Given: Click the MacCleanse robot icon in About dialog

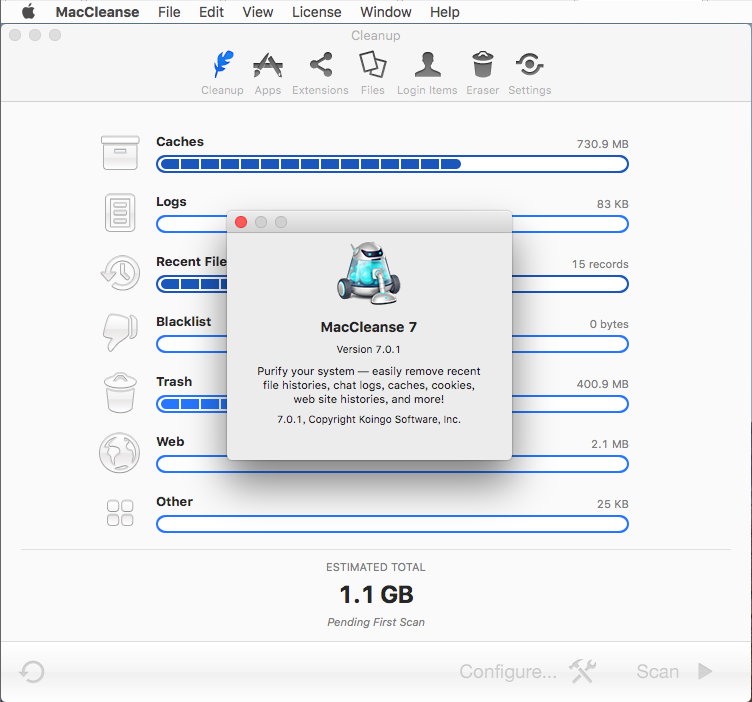Looking at the screenshot, I should (x=368, y=273).
